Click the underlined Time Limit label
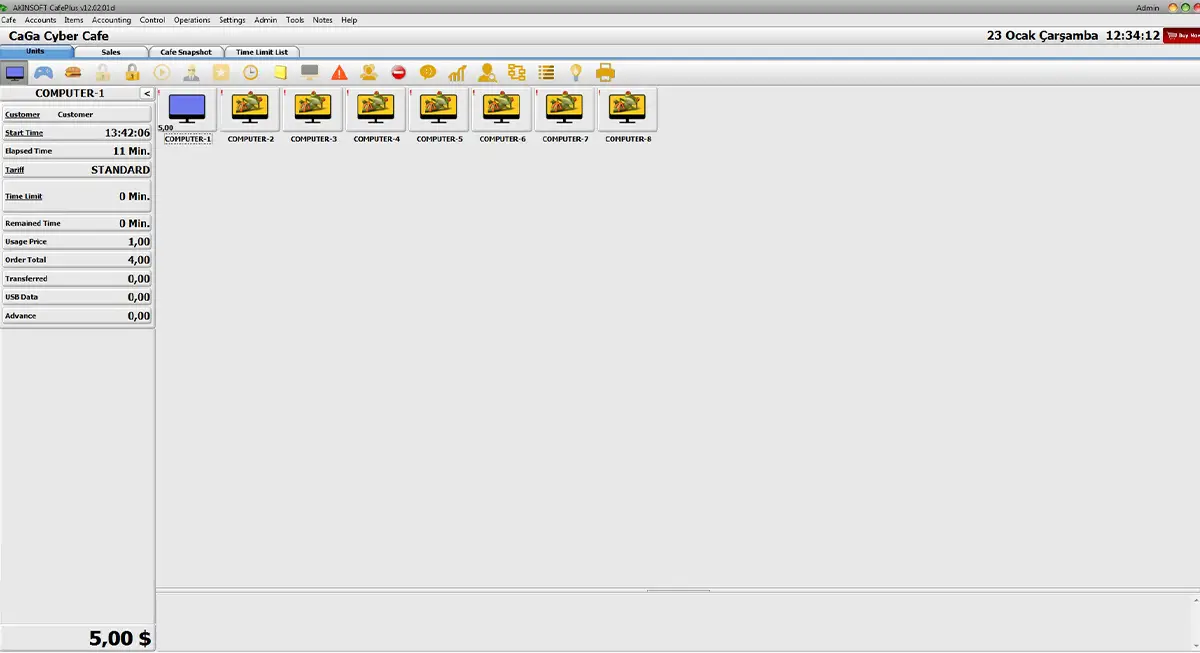 pos(24,197)
